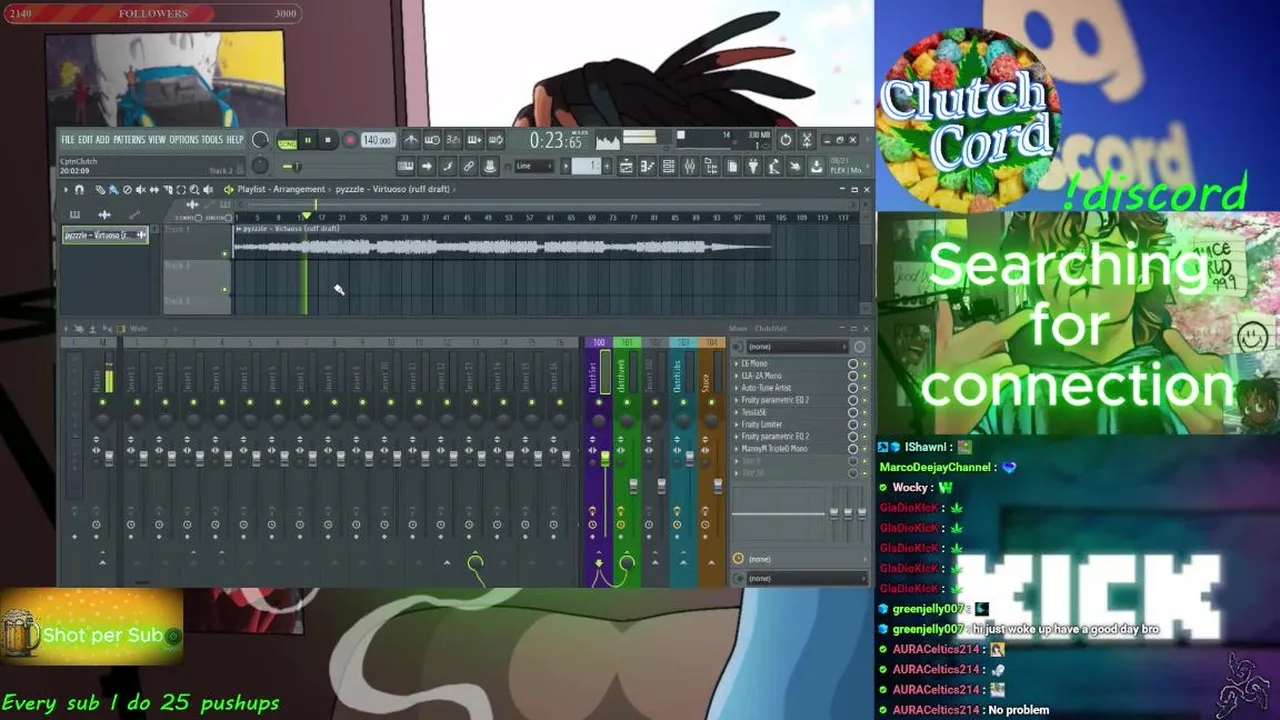The image size is (1280, 720).
Task: Toggle the metronome icon in the transport bar
Action: (411, 140)
